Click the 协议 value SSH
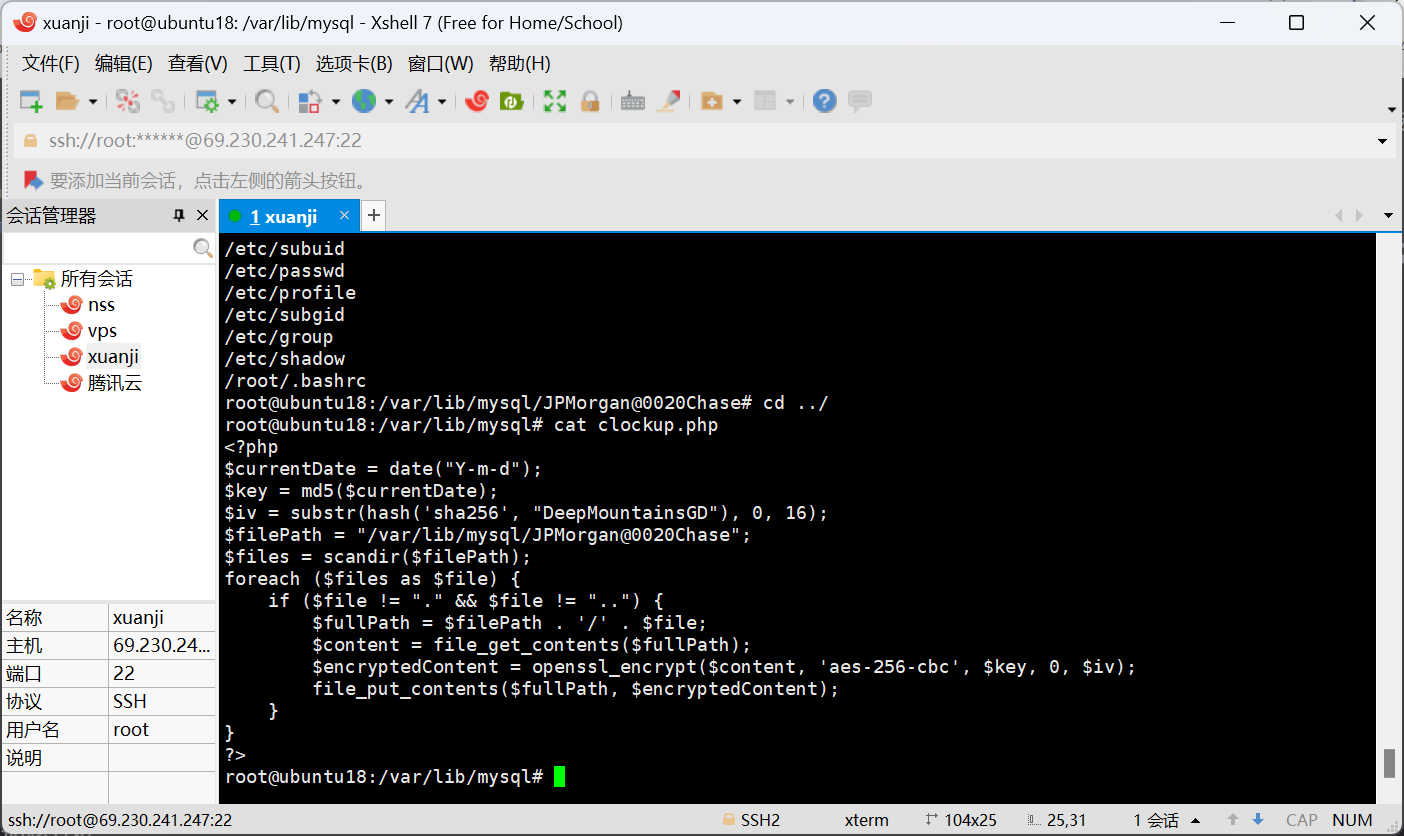 point(162,701)
